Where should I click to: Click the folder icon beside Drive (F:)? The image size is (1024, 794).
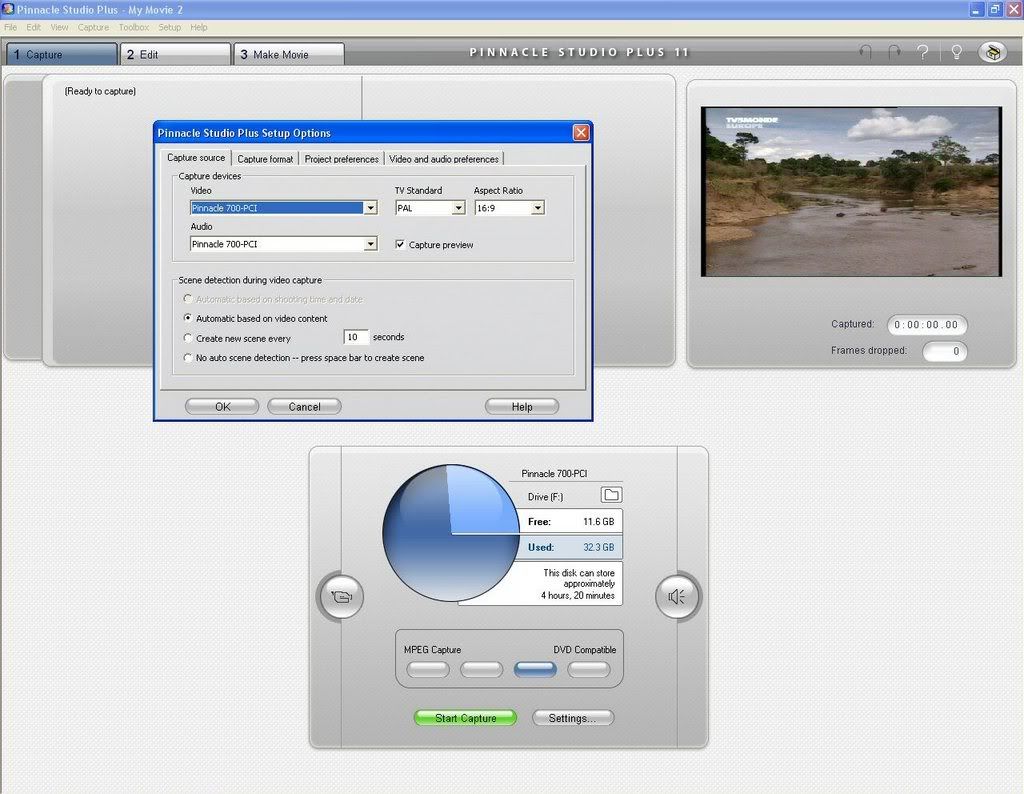[x=611, y=495]
